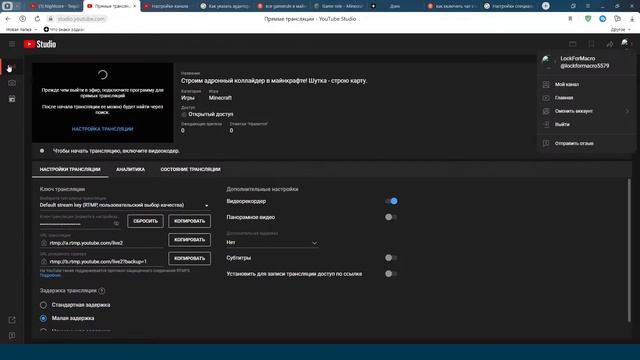This screenshot has width=640, height=360.
Task: Select the Стандартная задержка radio button
Action: pos(43,305)
